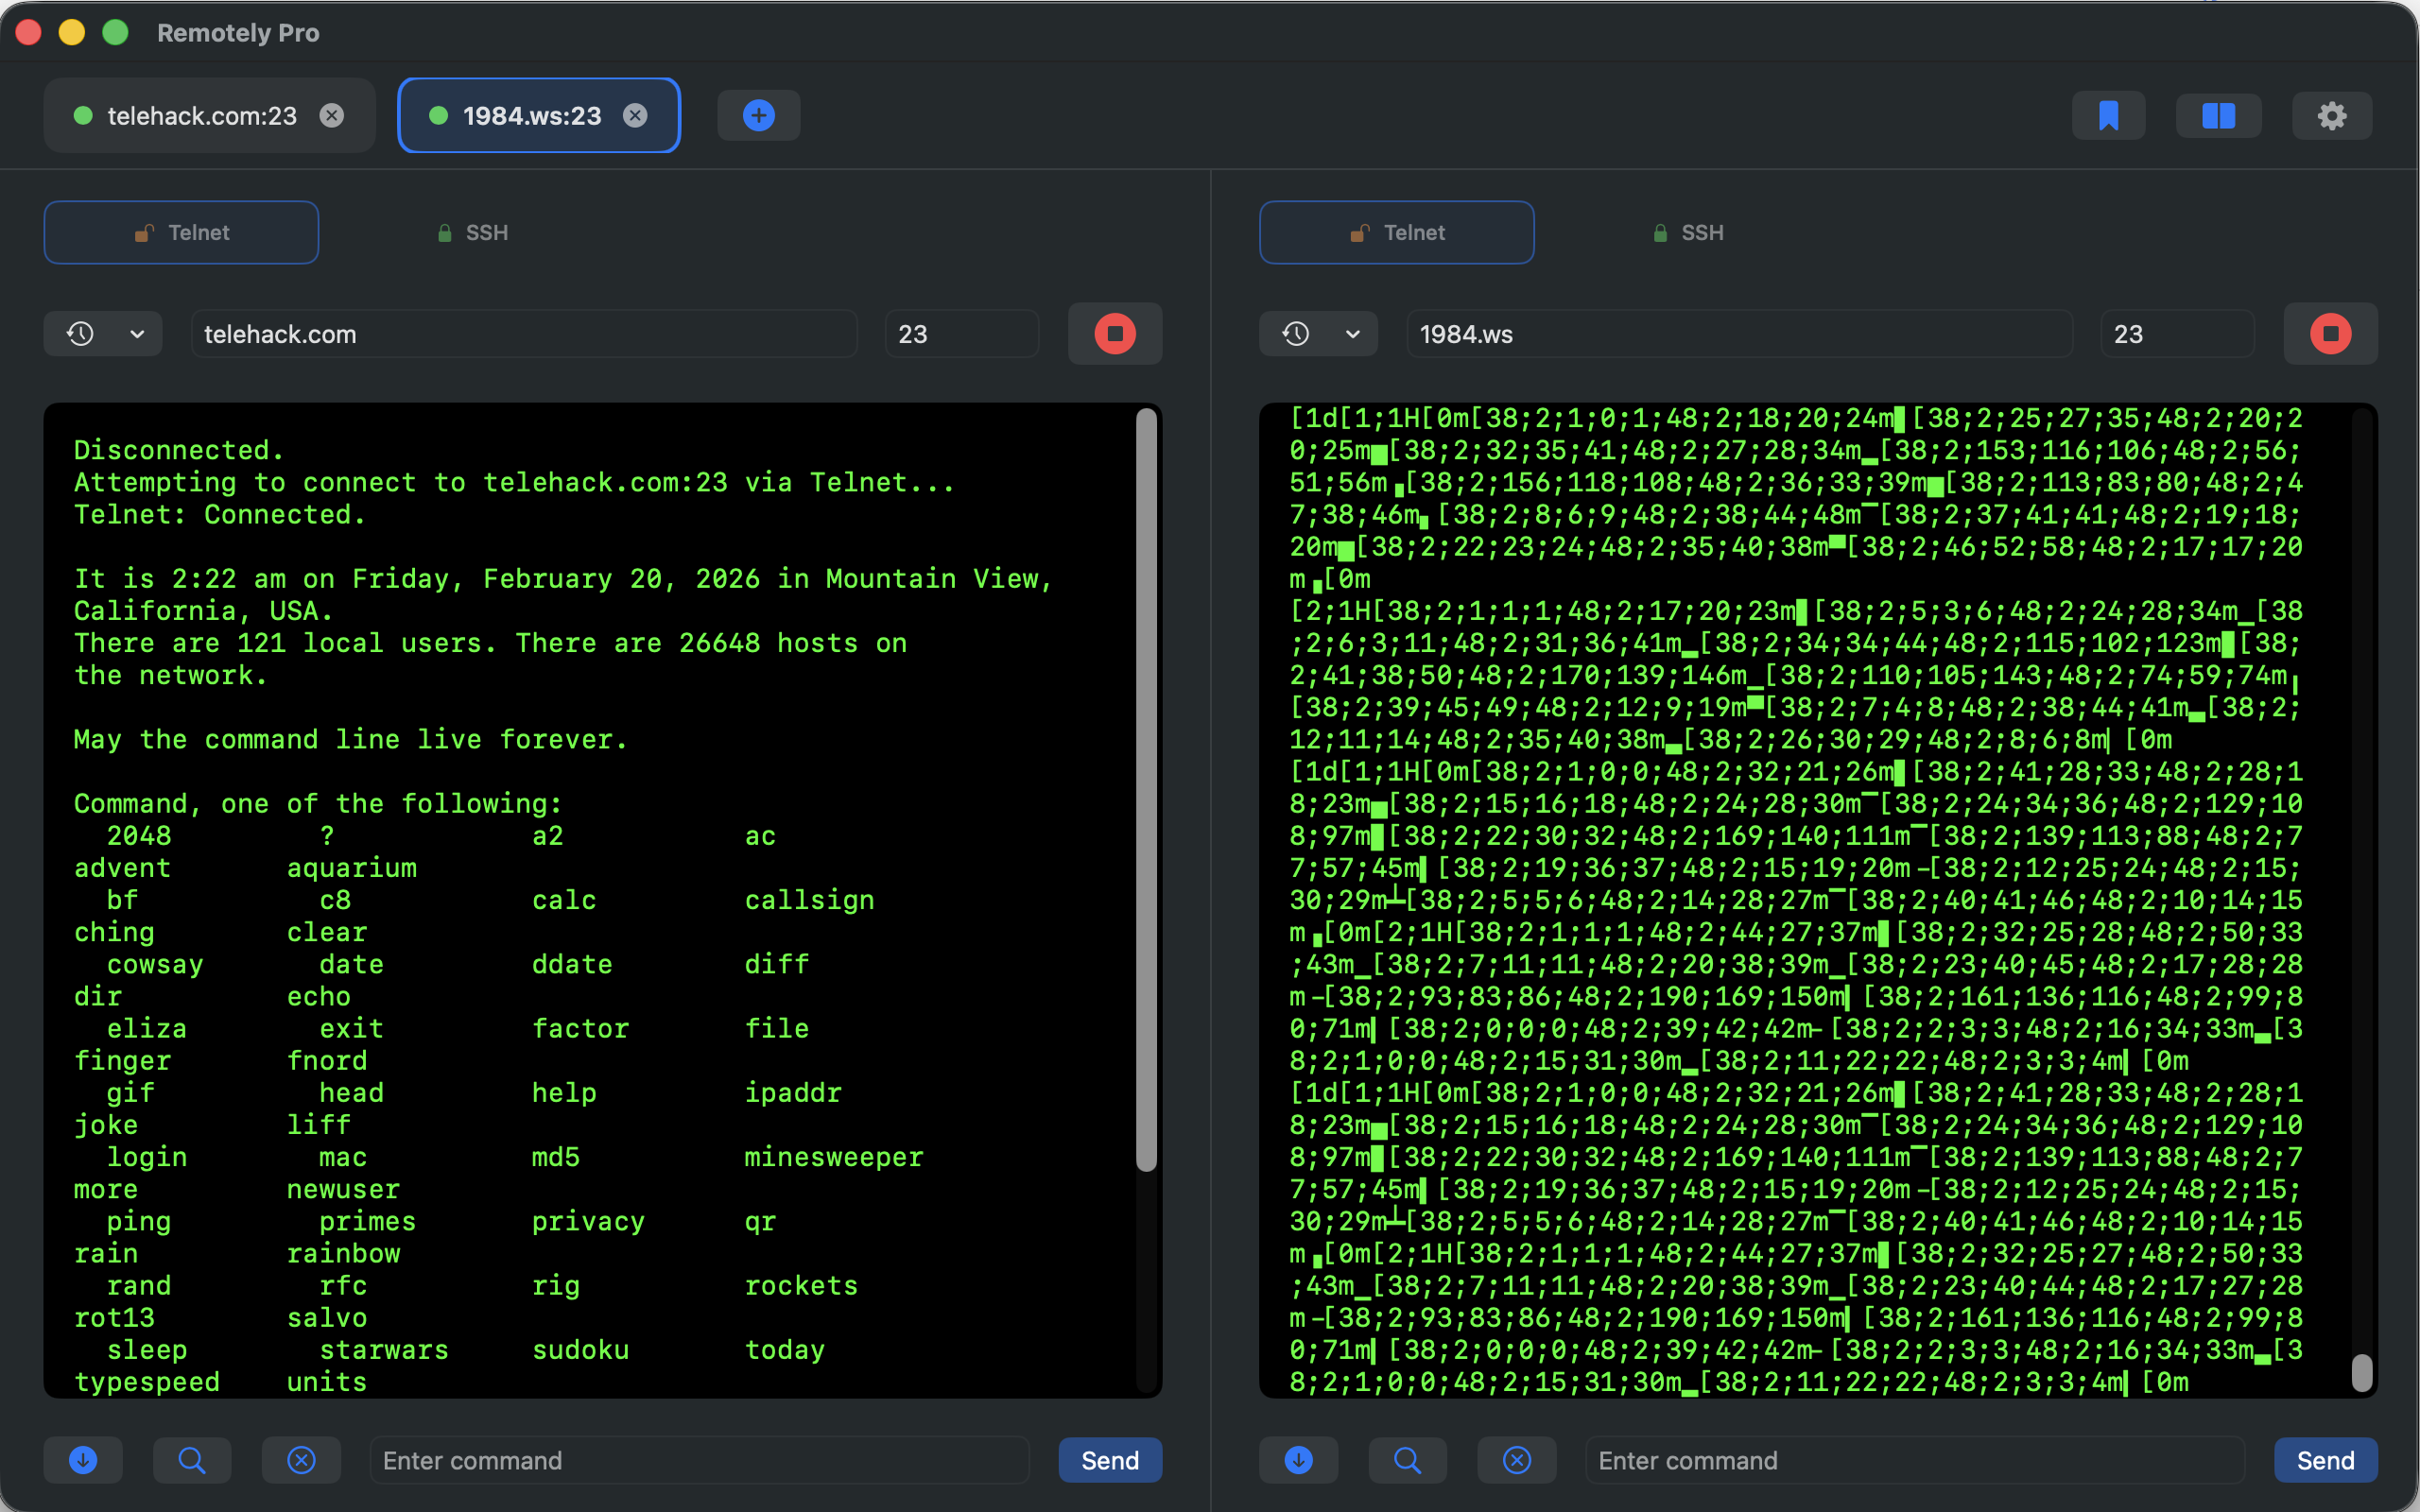The height and width of the screenshot is (1512, 2420).
Task: Click the 'minesweeper' command in the terminal
Action: [834, 1157]
